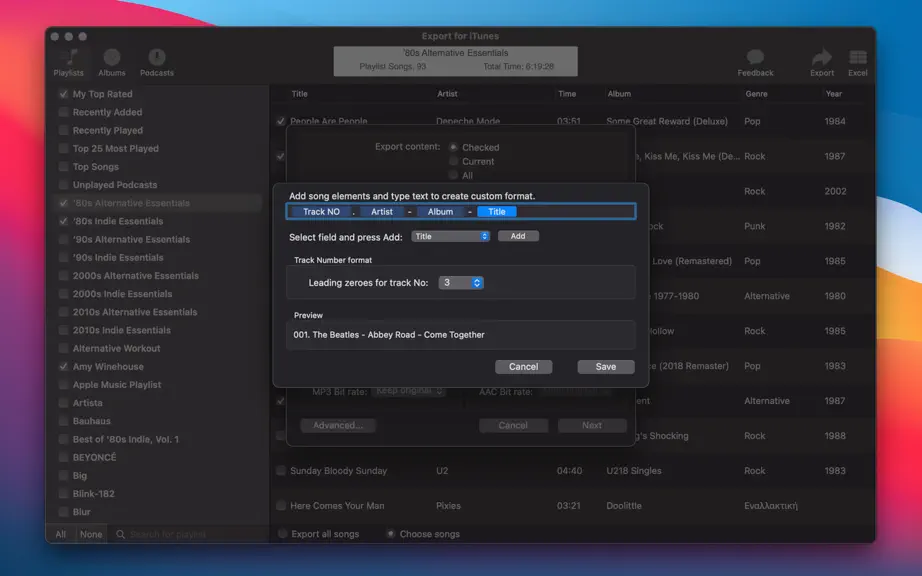Select the Track NO token
Image resolution: width=922 pixels, height=576 pixels.
click(x=321, y=212)
